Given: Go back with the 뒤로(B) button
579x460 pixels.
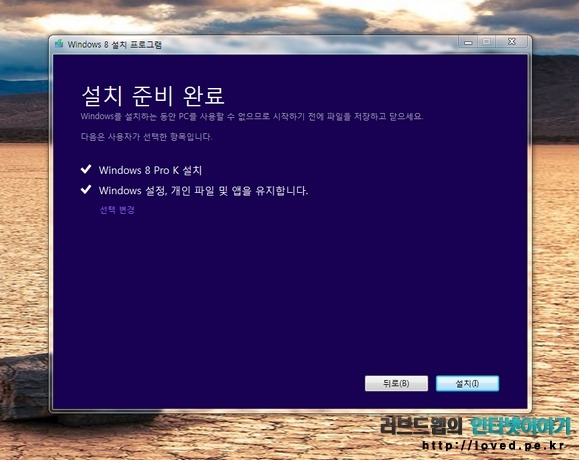Looking at the screenshot, I should 396,384.
